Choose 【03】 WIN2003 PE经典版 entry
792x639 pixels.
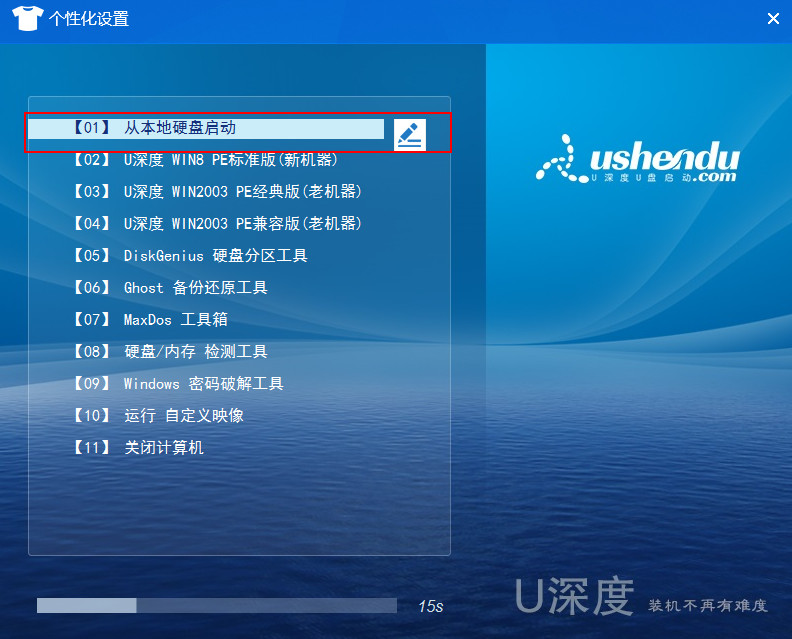[x=217, y=192]
